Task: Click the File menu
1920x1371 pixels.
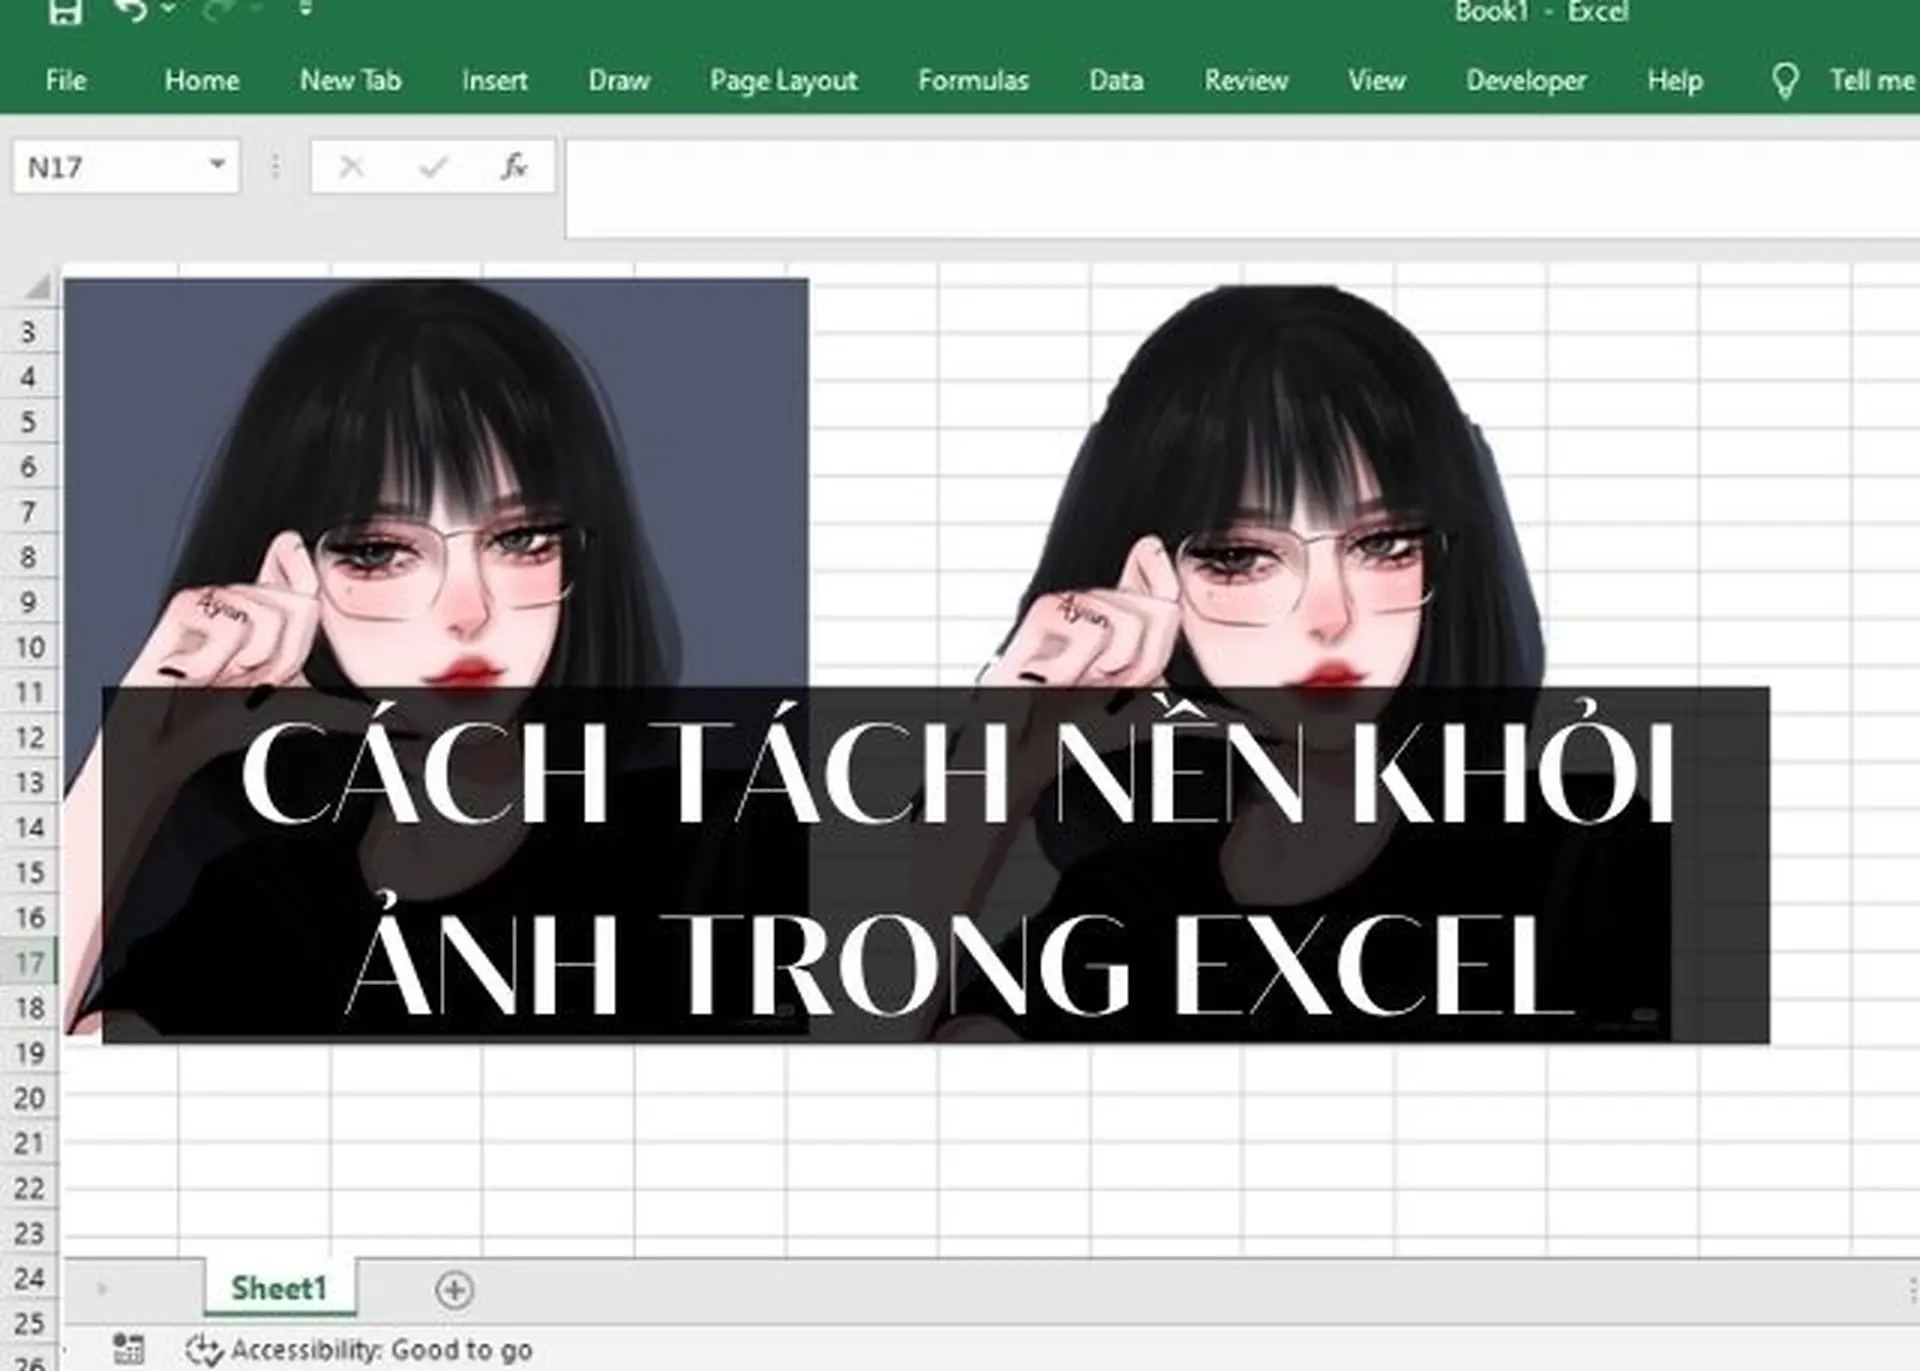Action: pyautogui.click(x=64, y=80)
